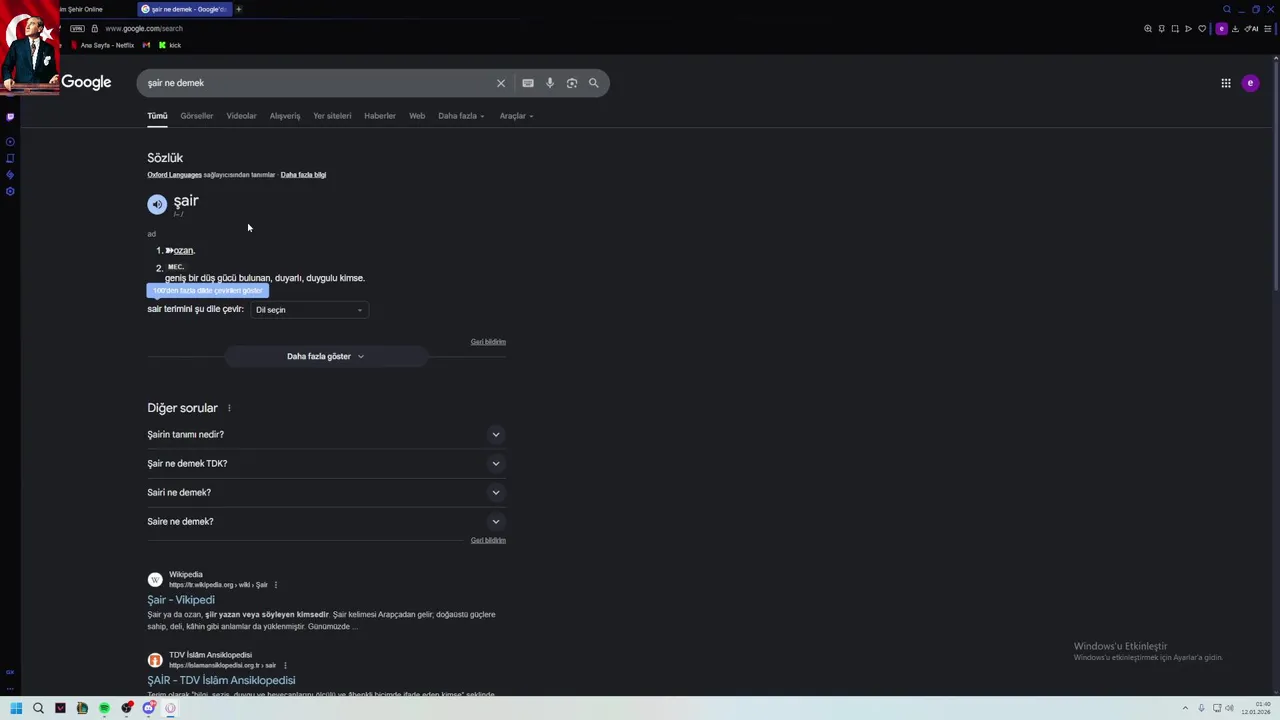
Task: Click Geri bildirim under Diğer sorular
Action: [488, 540]
